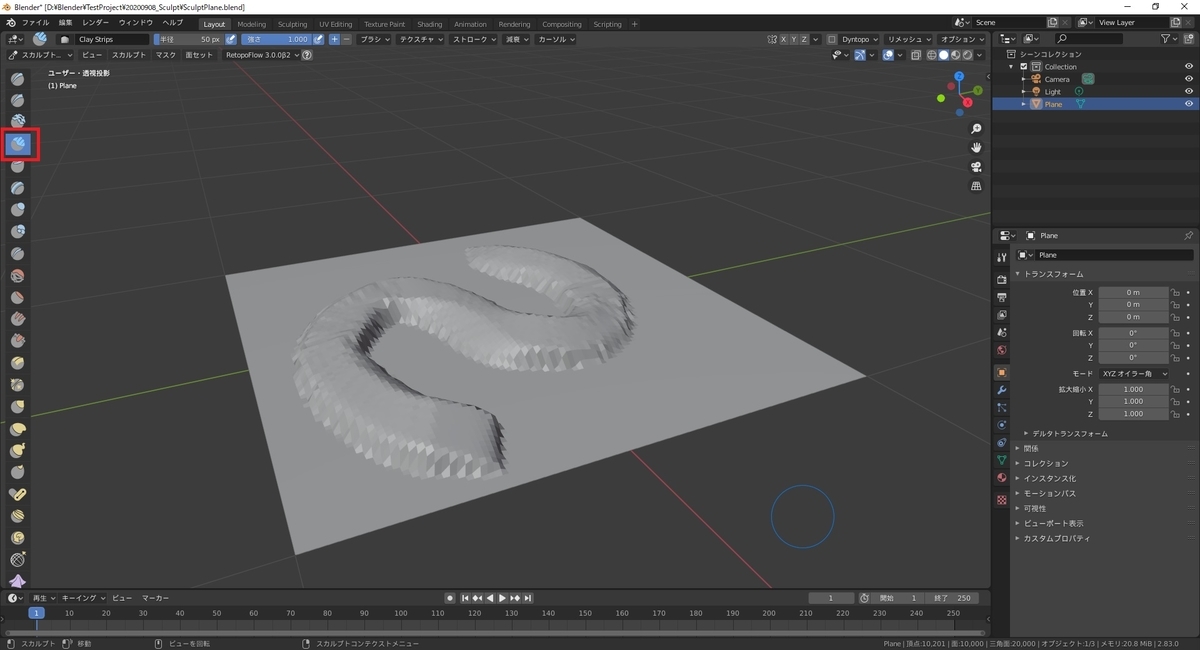
Task: Select wireframe viewport shading mode
Action: point(932,55)
